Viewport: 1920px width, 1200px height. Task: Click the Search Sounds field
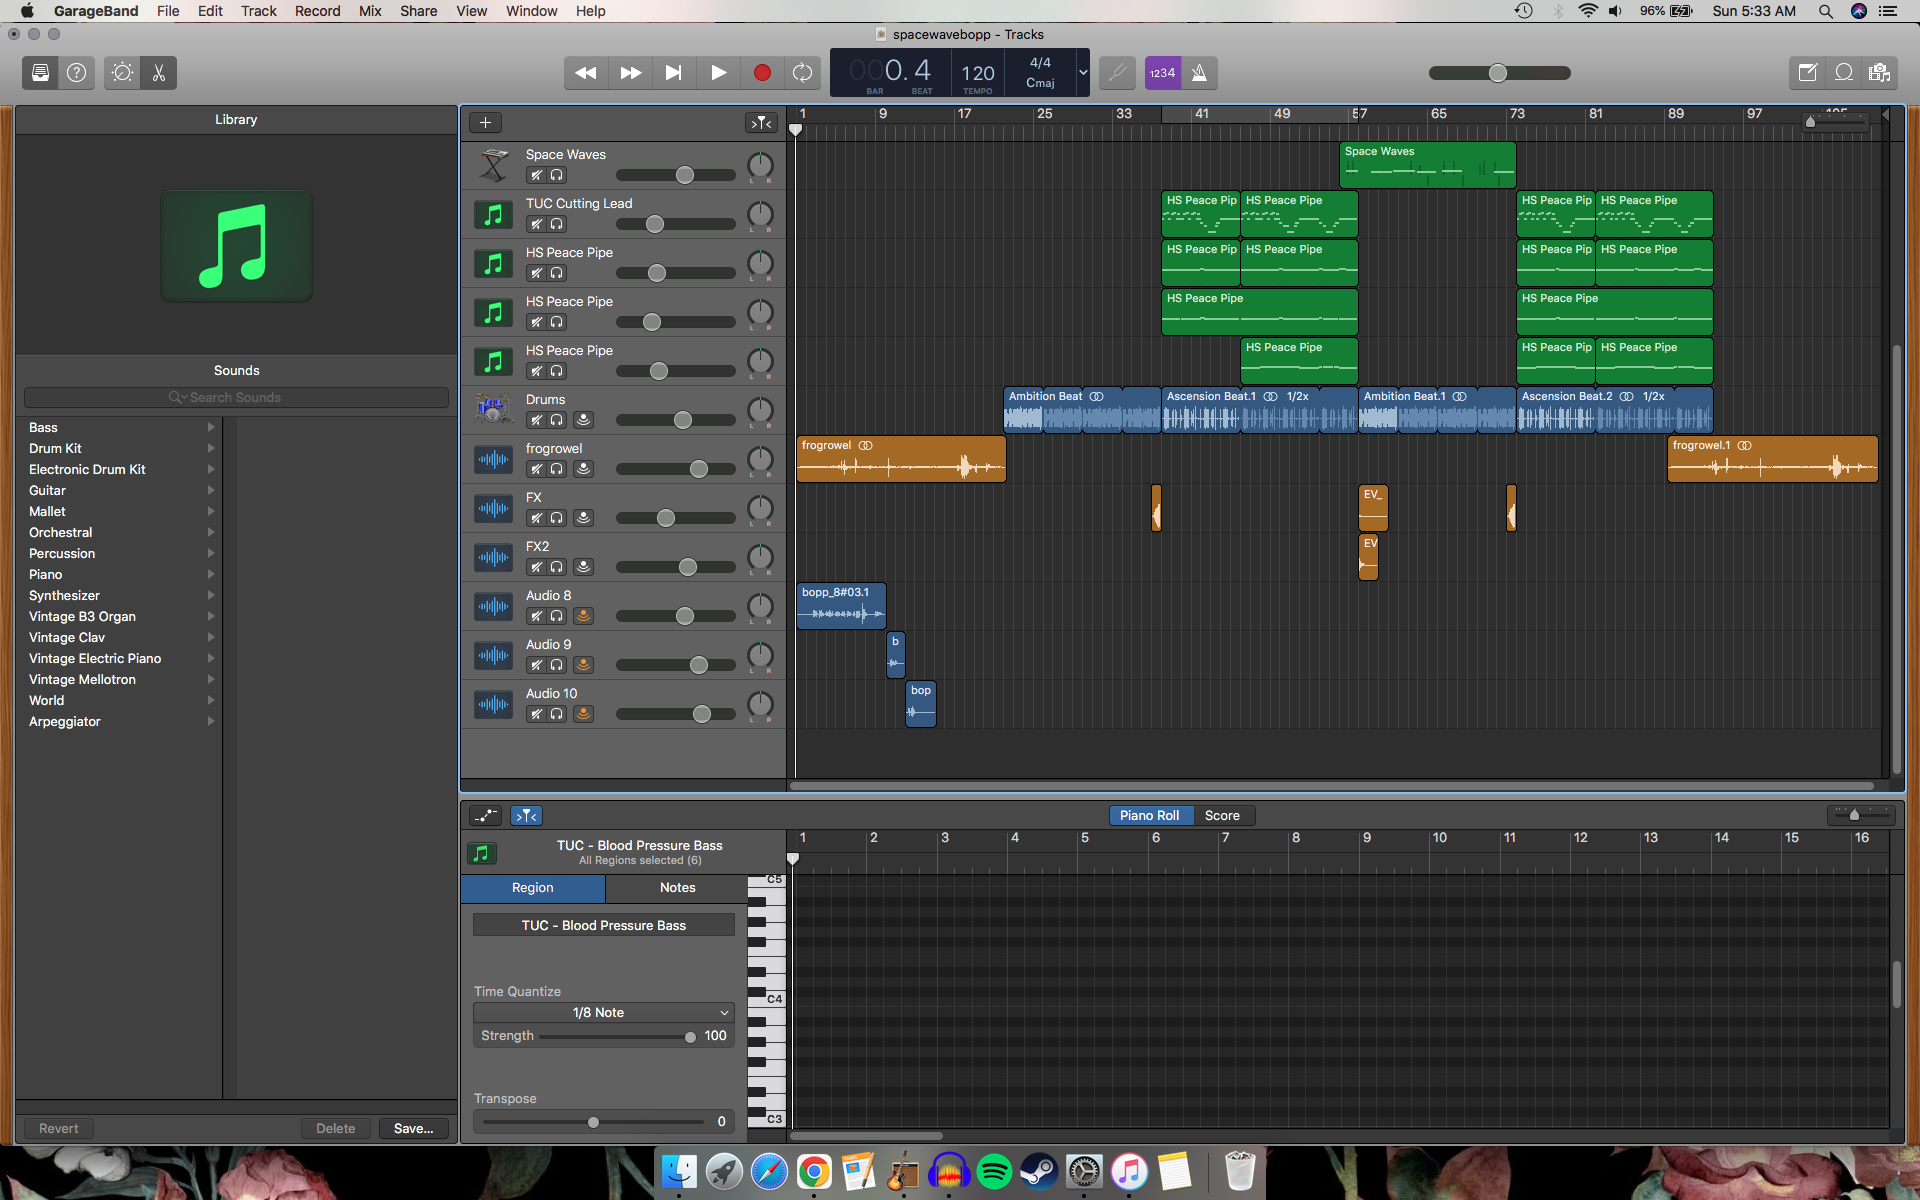[x=237, y=398]
